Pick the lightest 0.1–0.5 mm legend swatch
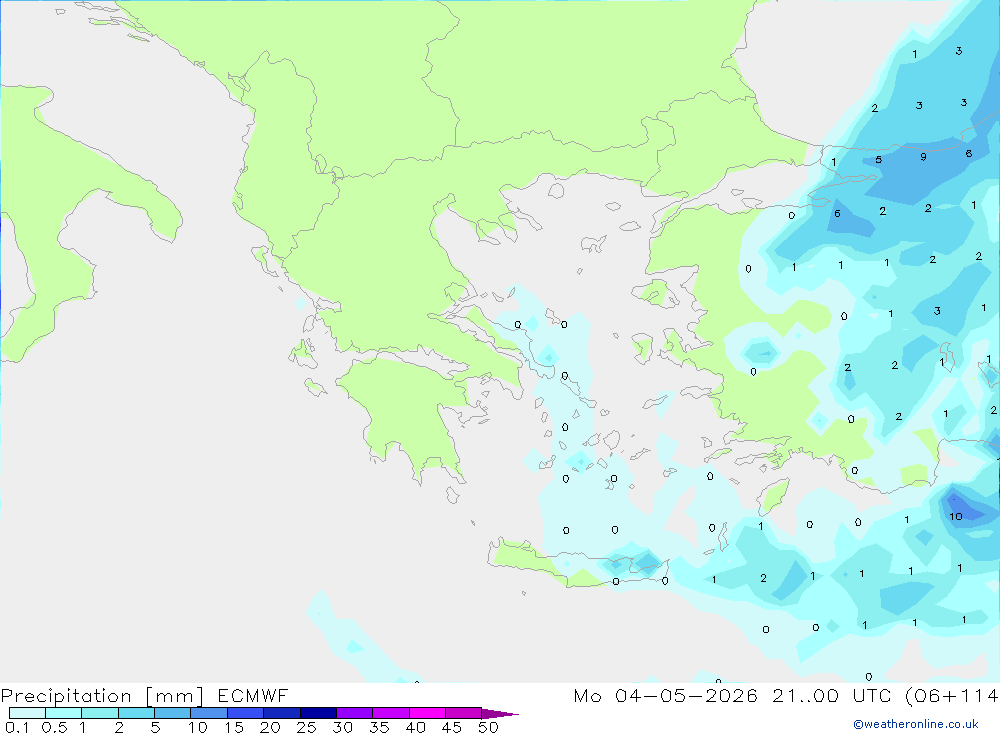This screenshot has height=733, width=1000. click(27, 713)
